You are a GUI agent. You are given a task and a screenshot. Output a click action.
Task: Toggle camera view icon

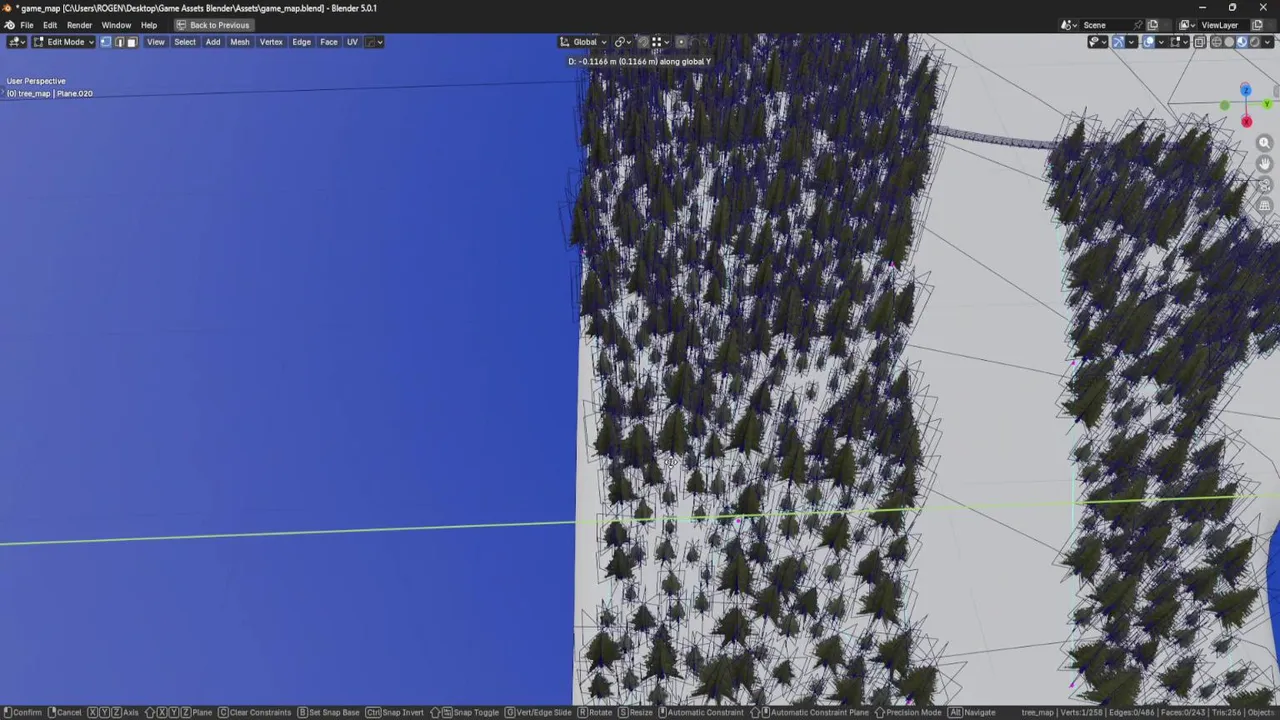click(x=1264, y=185)
